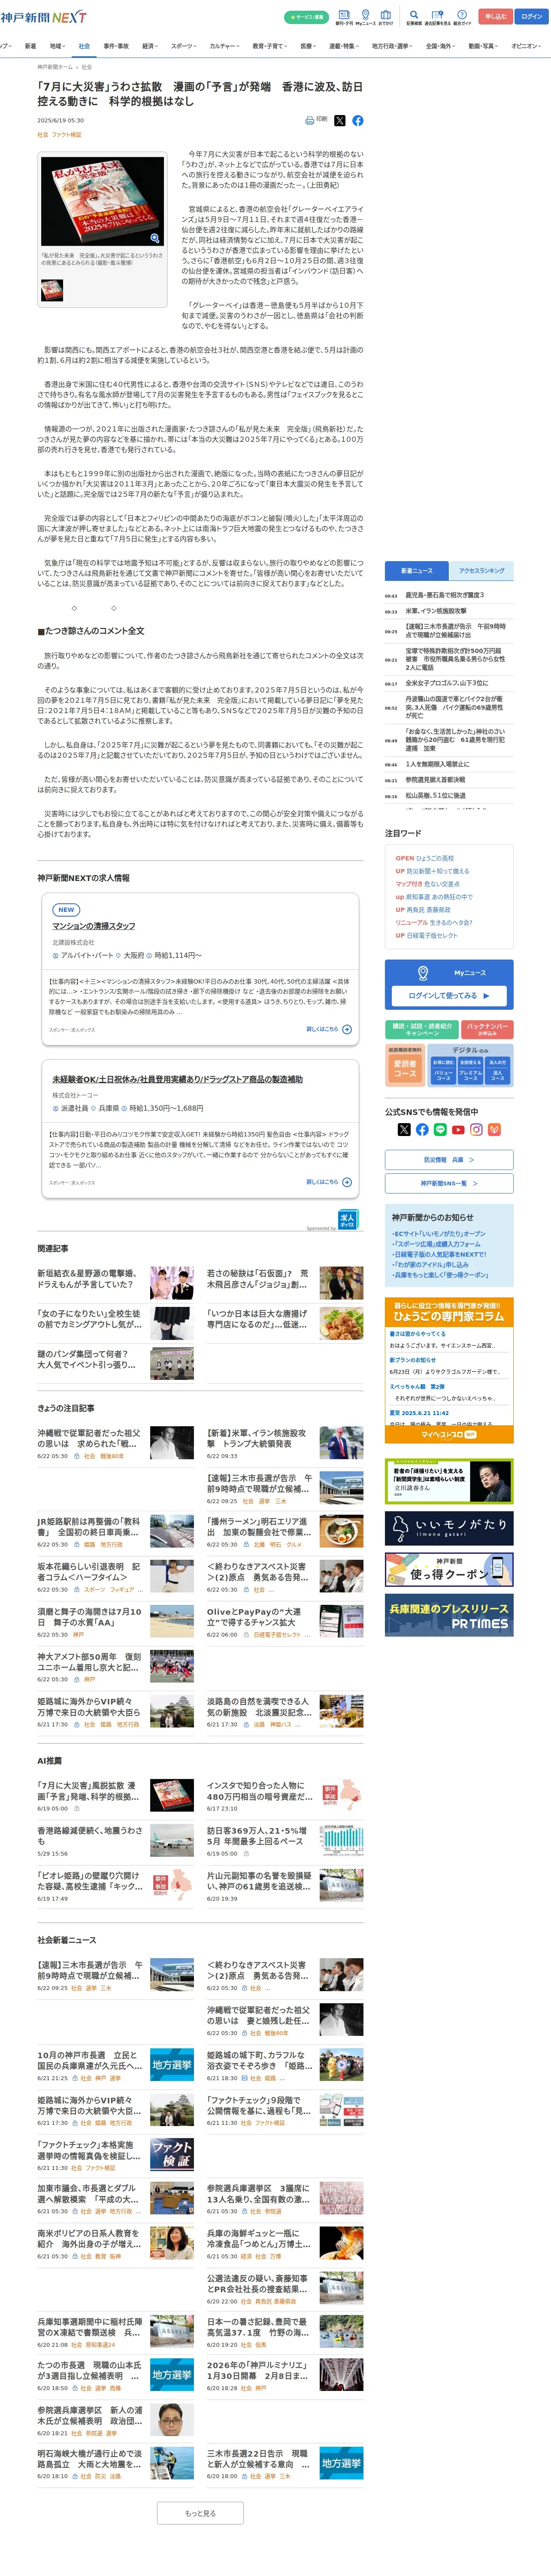Open the 事件・事故 navigation item
Screen dimensions: 551x2576
pyautogui.click(x=116, y=46)
